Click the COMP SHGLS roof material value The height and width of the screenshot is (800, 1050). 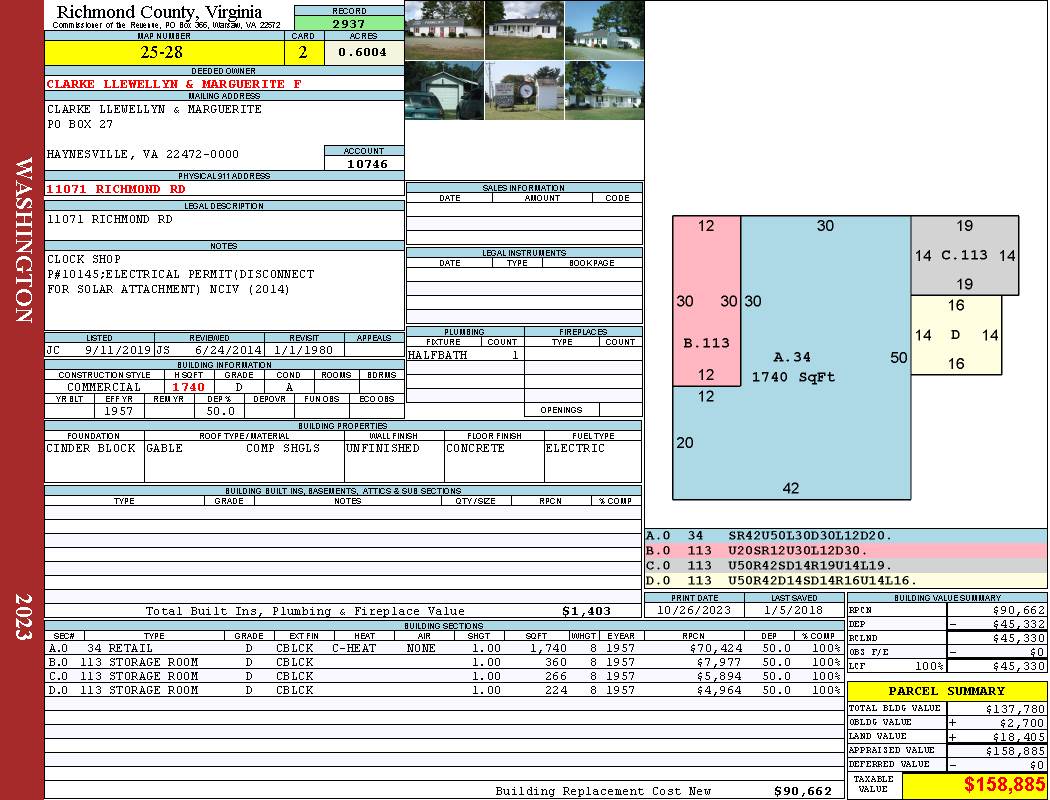click(x=283, y=448)
